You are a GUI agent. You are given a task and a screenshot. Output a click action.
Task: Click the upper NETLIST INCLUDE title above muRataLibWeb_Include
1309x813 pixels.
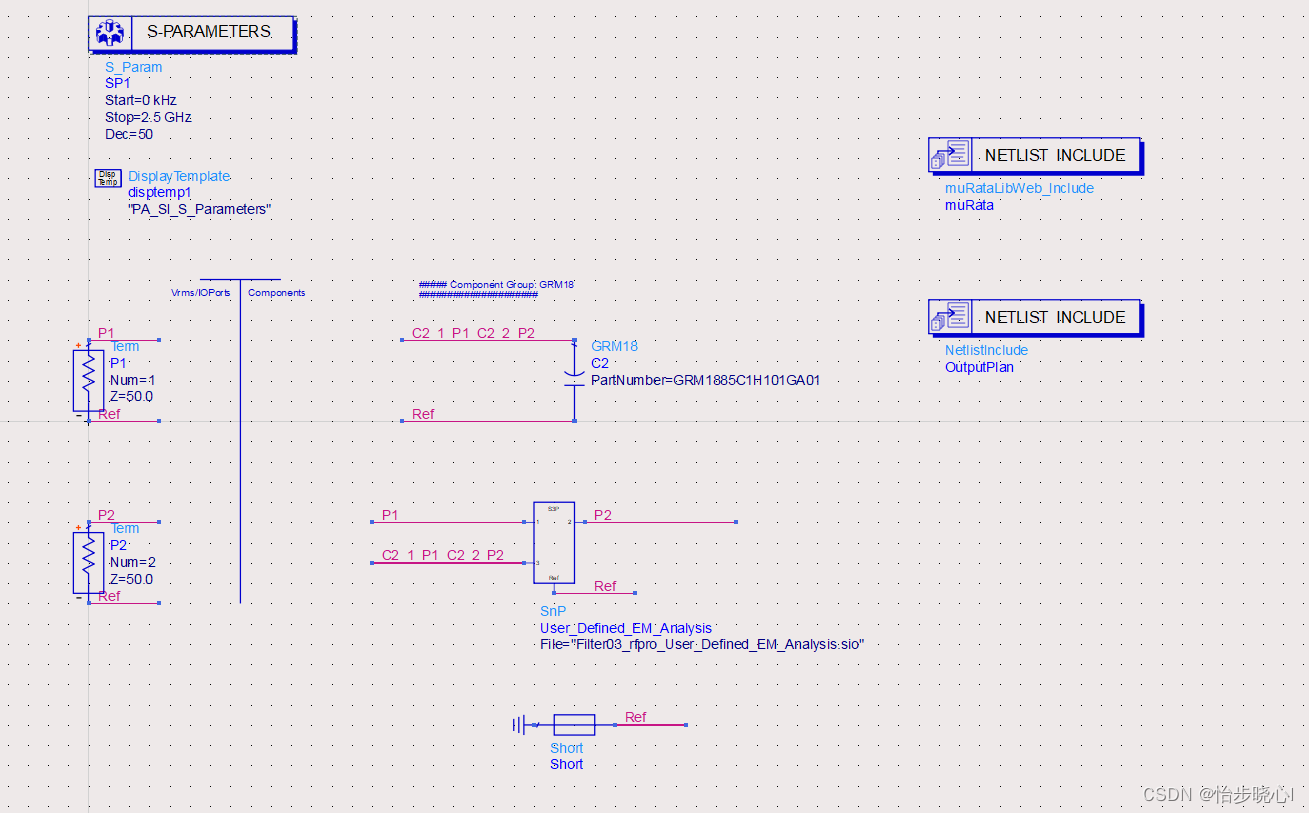[1055, 155]
